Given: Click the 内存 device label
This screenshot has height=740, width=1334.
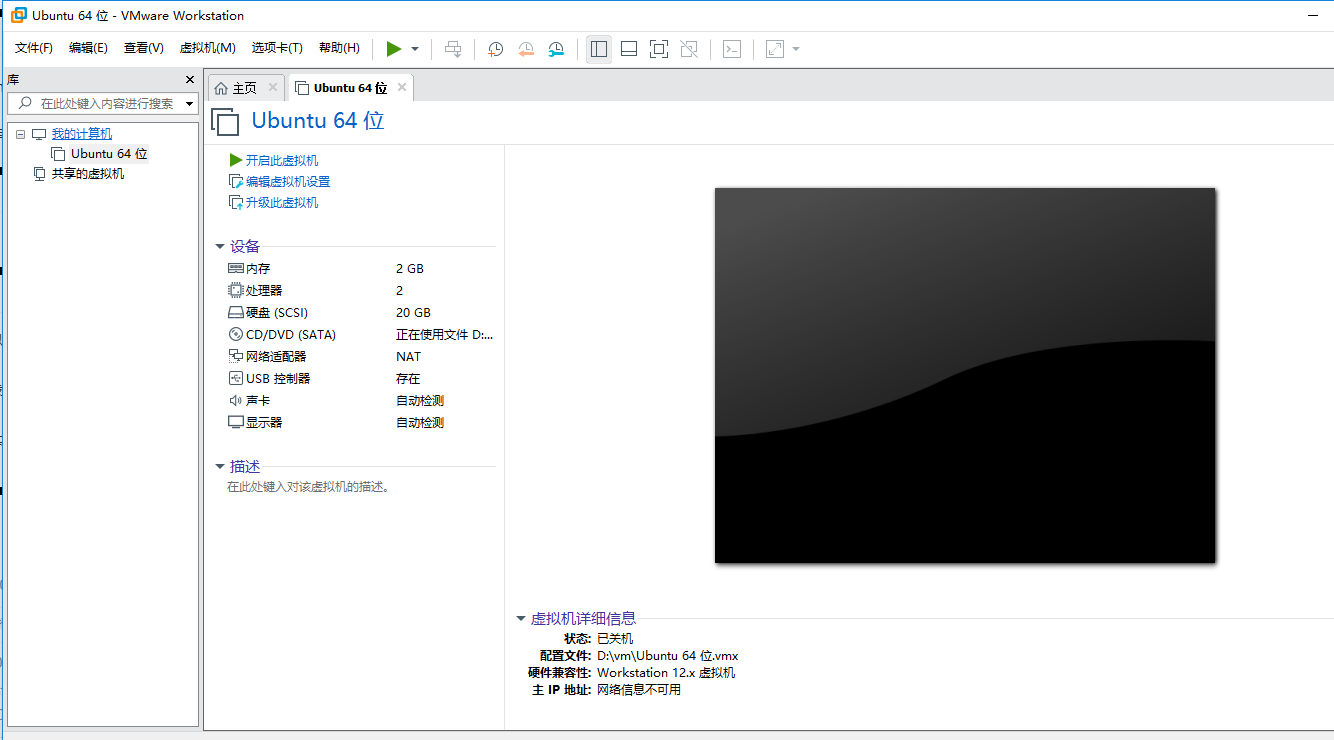Looking at the screenshot, I should (x=258, y=268).
